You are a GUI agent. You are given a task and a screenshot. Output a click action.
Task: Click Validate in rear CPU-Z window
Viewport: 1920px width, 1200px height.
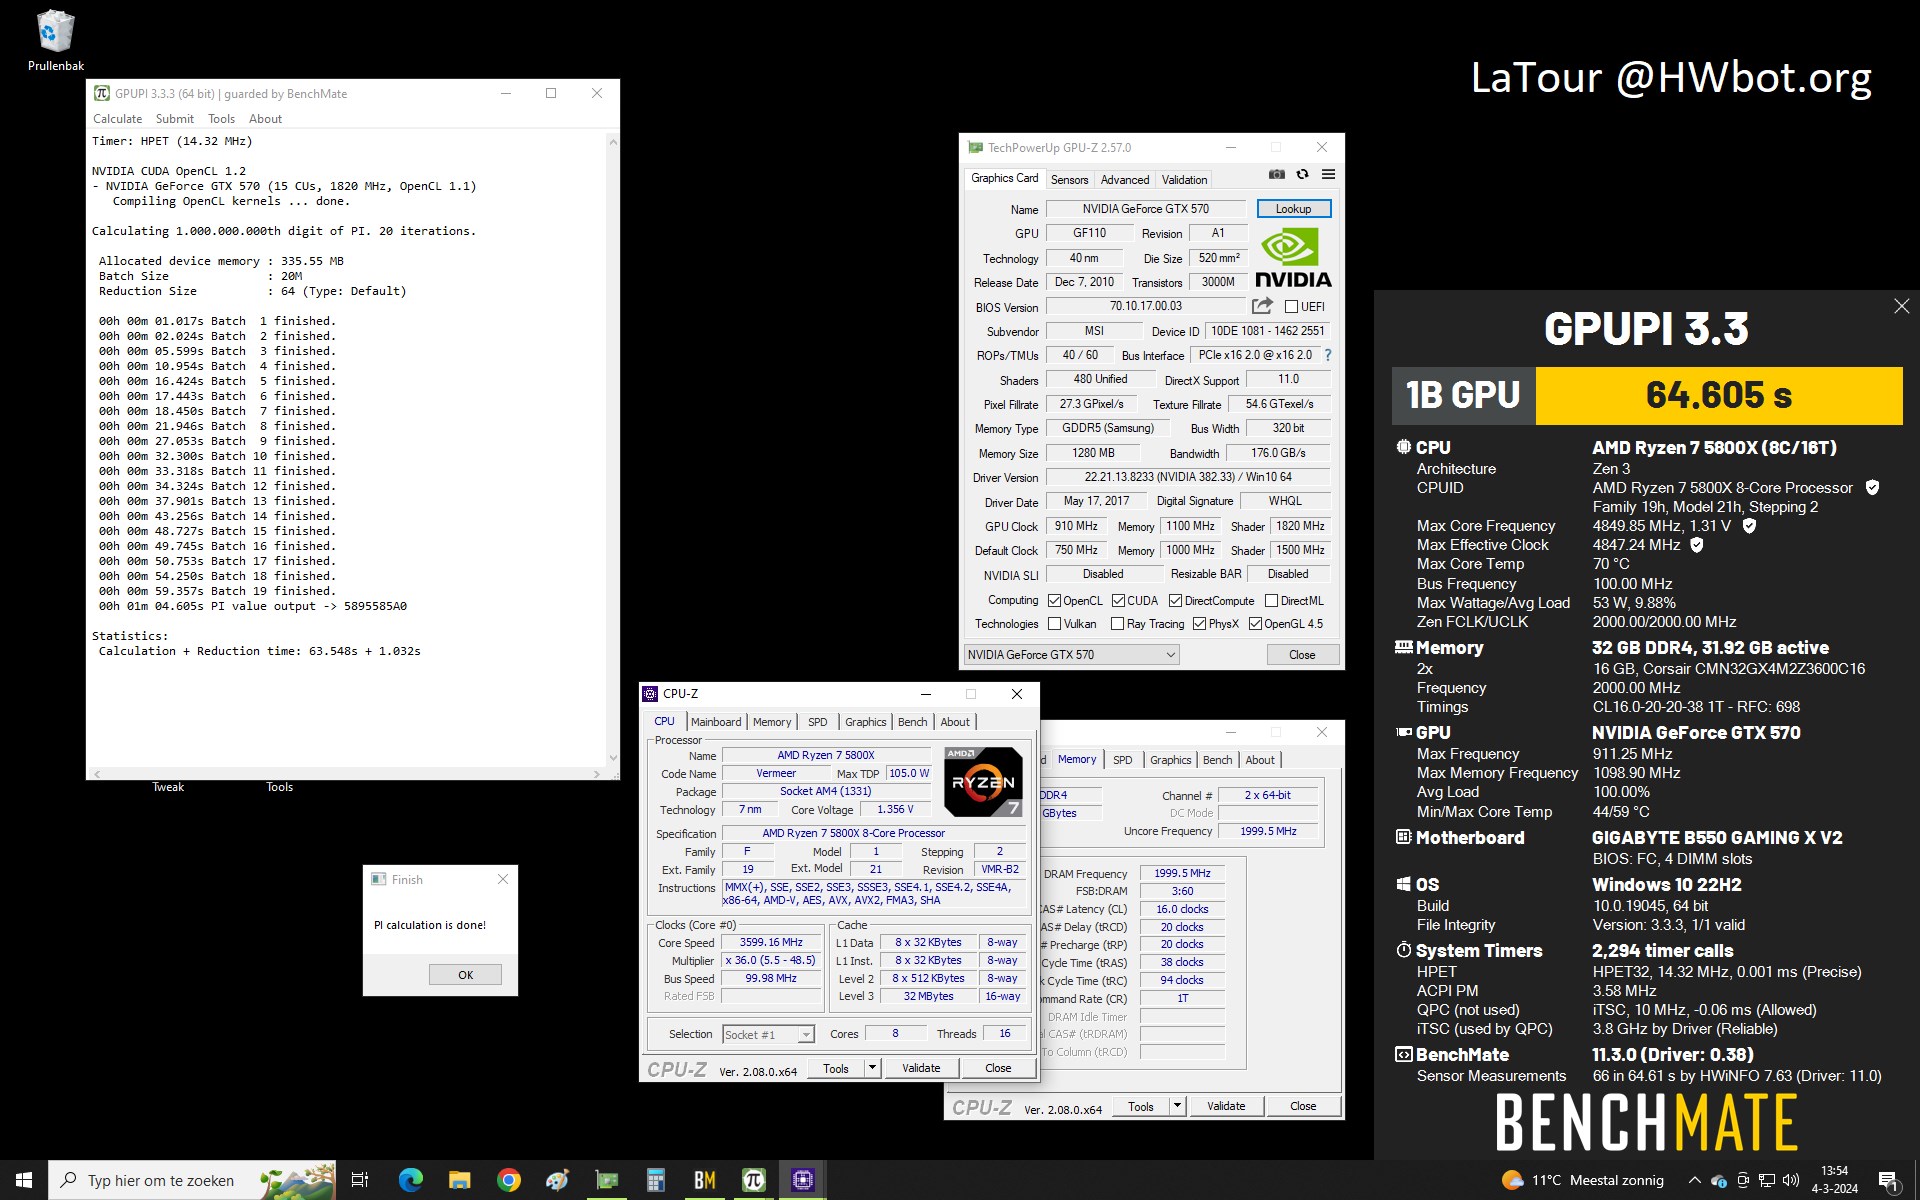(x=1225, y=1106)
